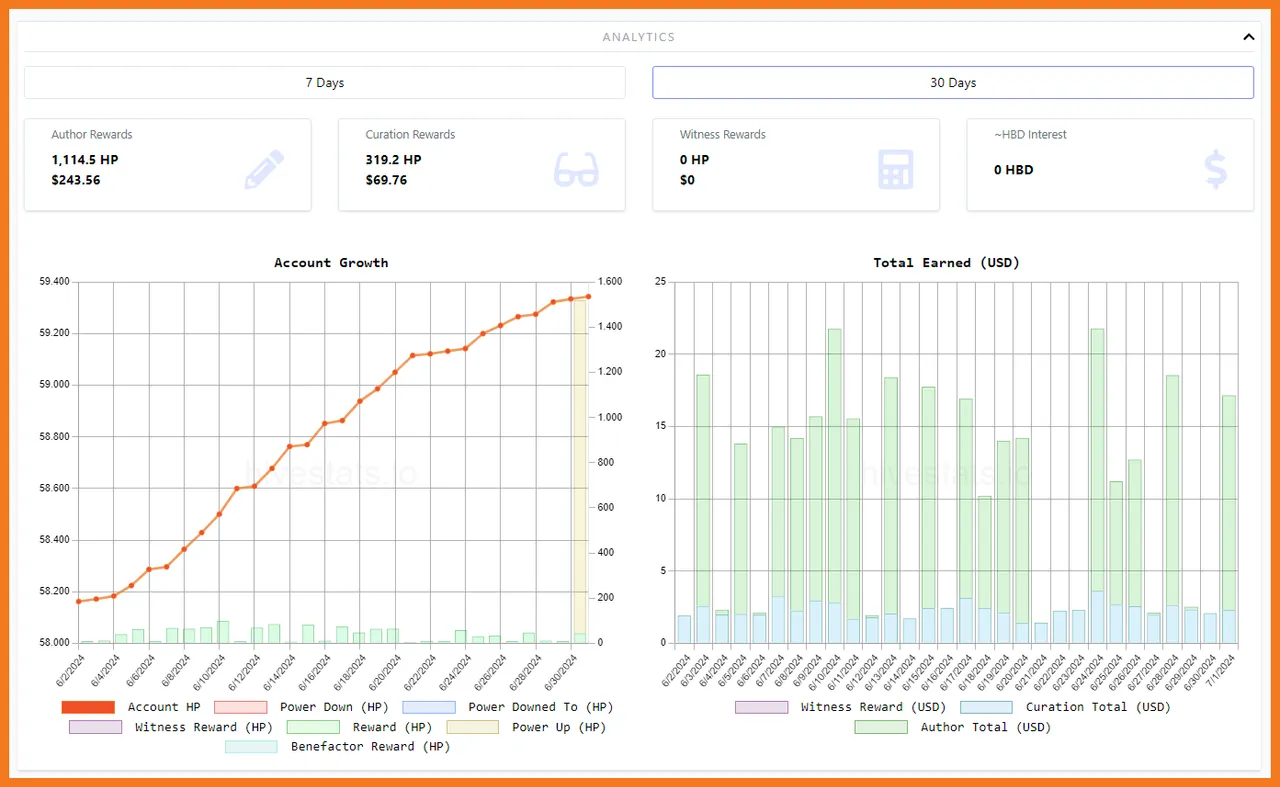
Task: Toggle the Power Downed To (HP) legend entry
Action: (x=508, y=707)
